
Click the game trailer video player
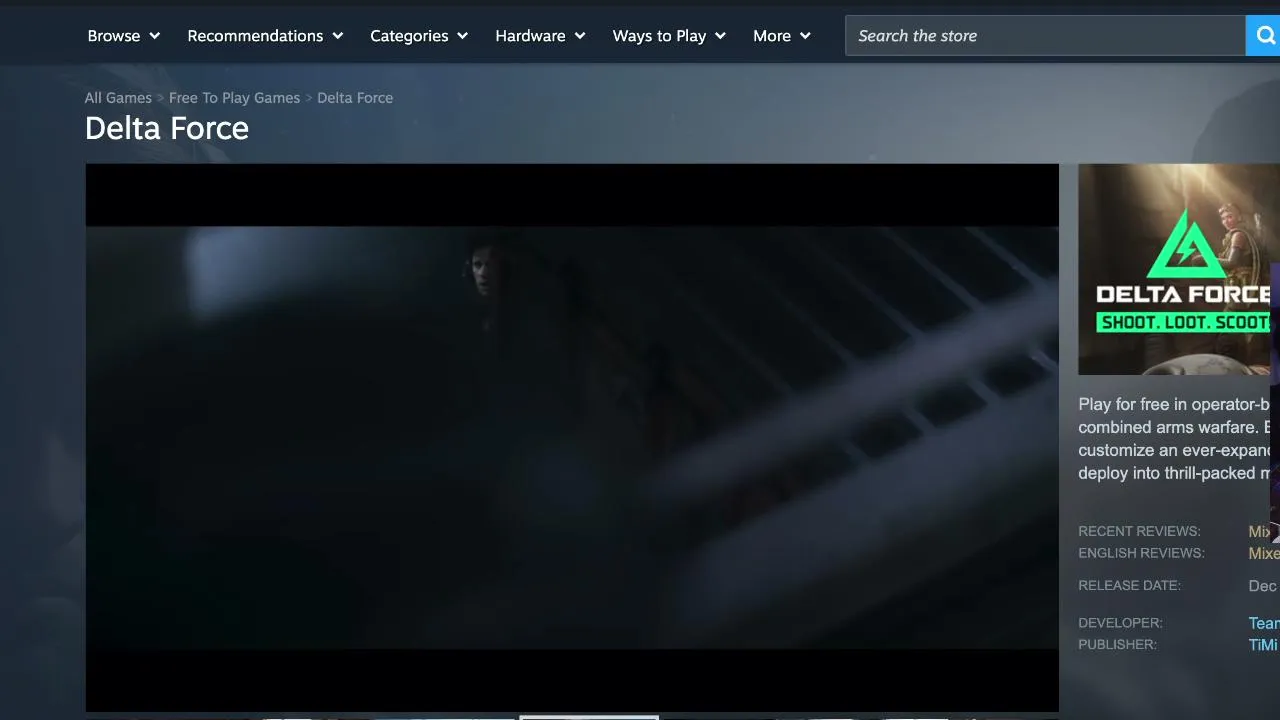tap(572, 438)
